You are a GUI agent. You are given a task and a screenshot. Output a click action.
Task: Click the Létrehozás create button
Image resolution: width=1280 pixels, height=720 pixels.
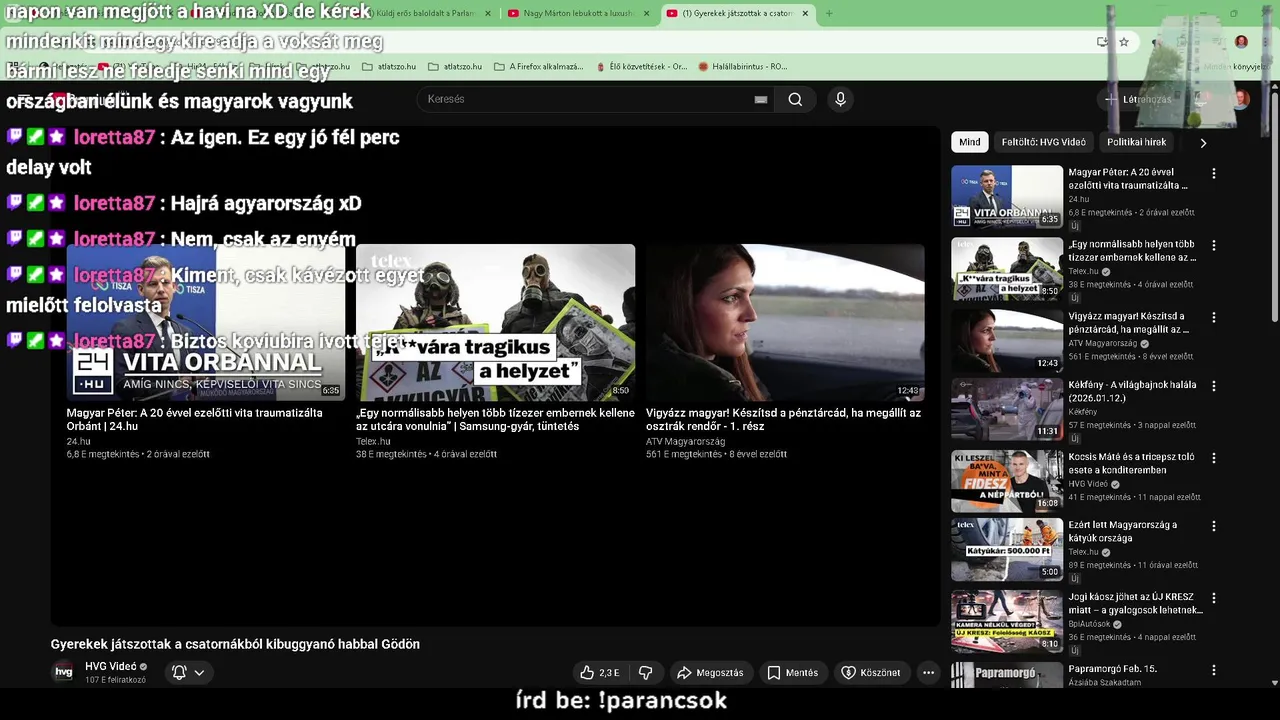click(1138, 99)
